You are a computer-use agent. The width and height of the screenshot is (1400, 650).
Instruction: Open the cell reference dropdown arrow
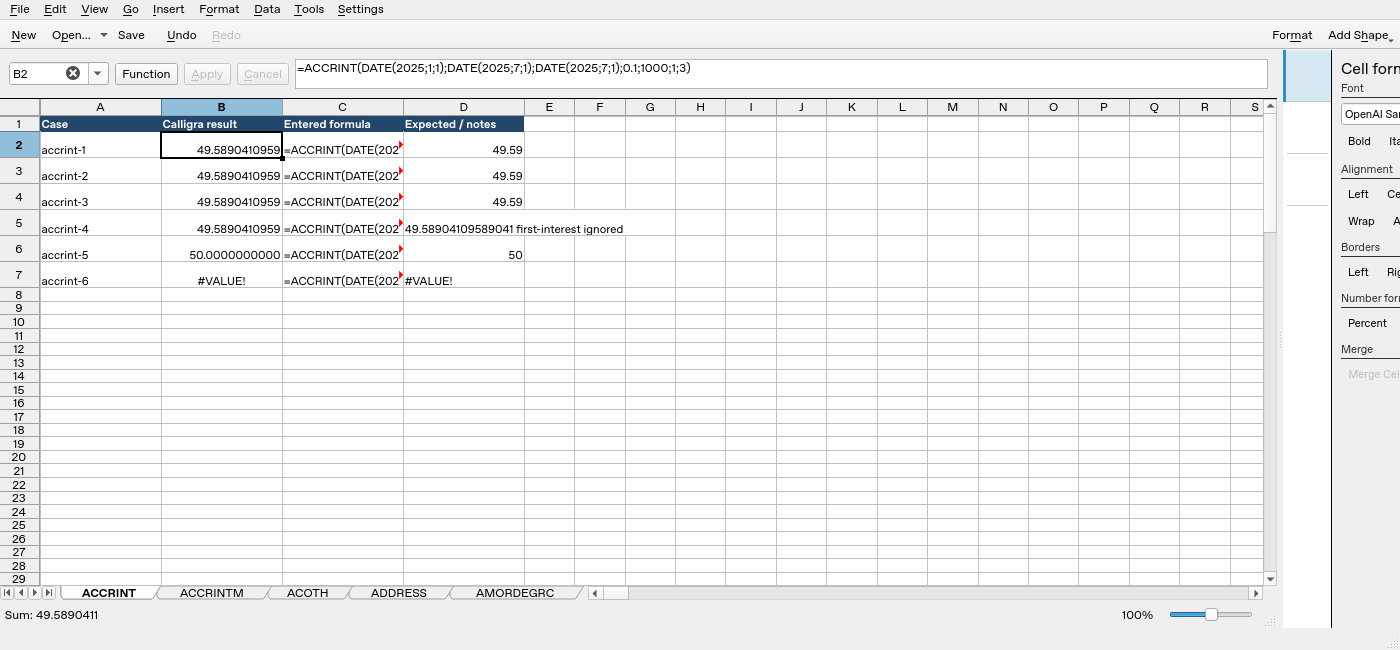pos(98,73)
